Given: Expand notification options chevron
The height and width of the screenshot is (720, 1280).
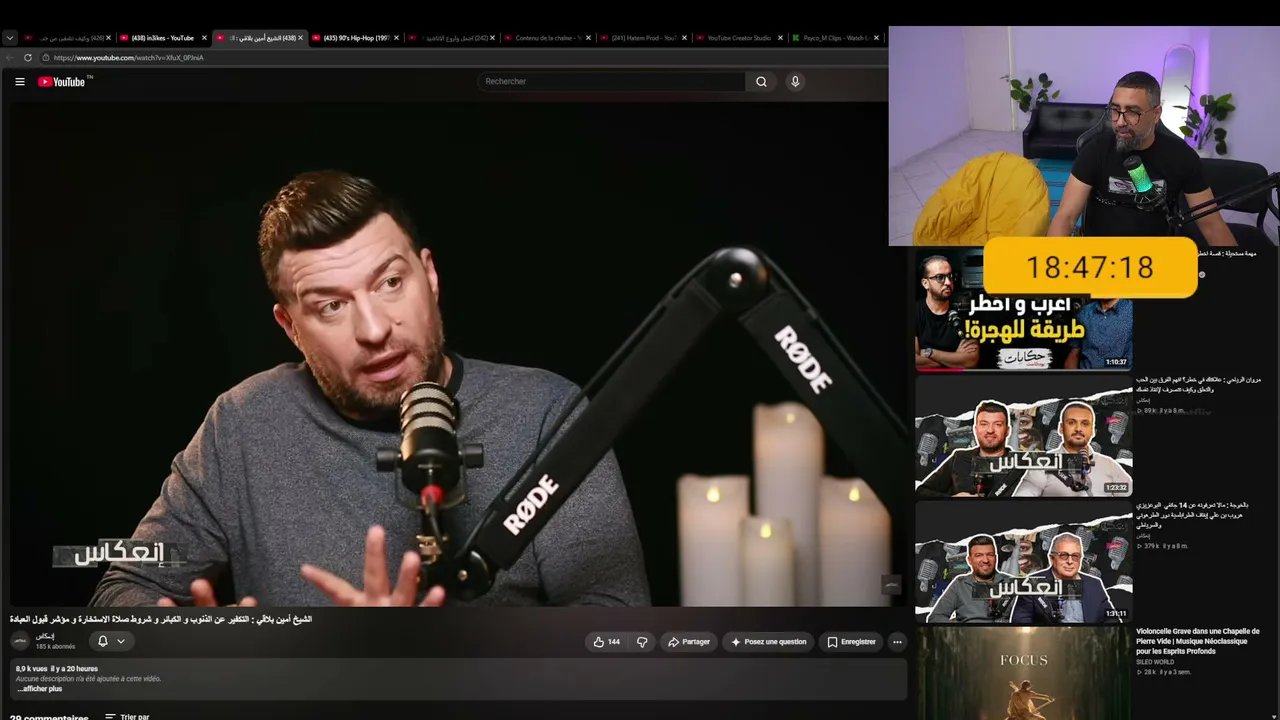Looking at the screenshot, I should coord(121,641).
